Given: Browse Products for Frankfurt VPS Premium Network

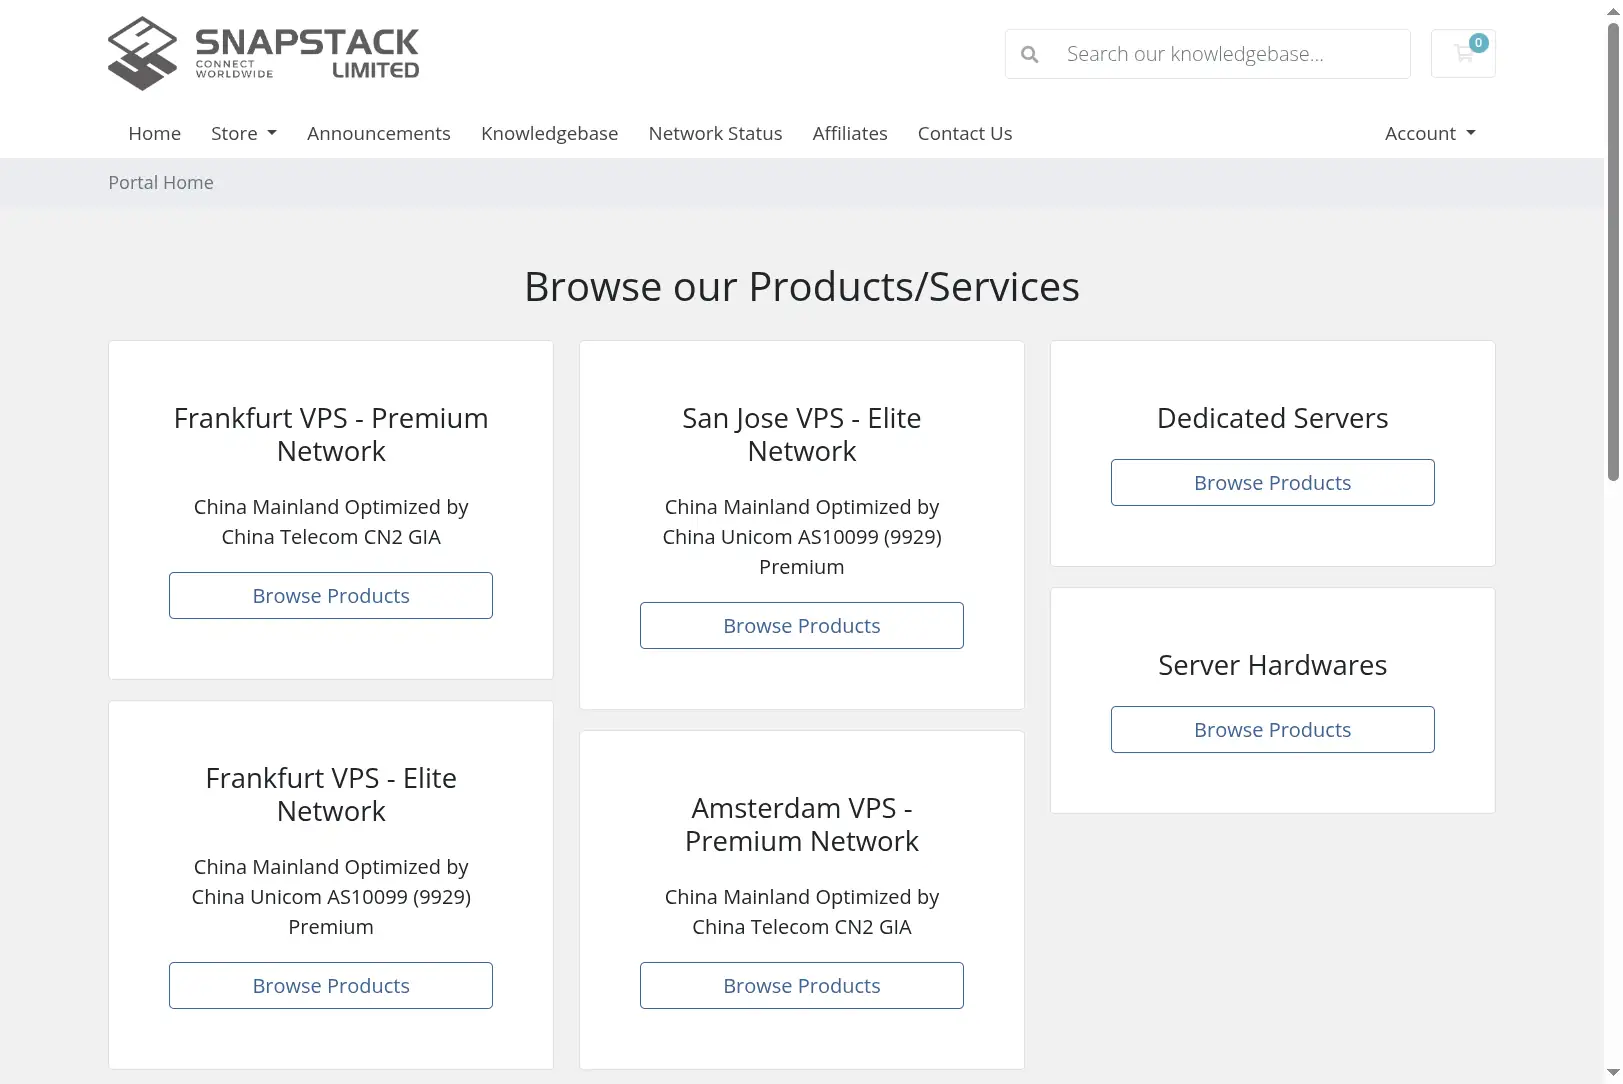Looking at the screenshot, I should (331, 595).
